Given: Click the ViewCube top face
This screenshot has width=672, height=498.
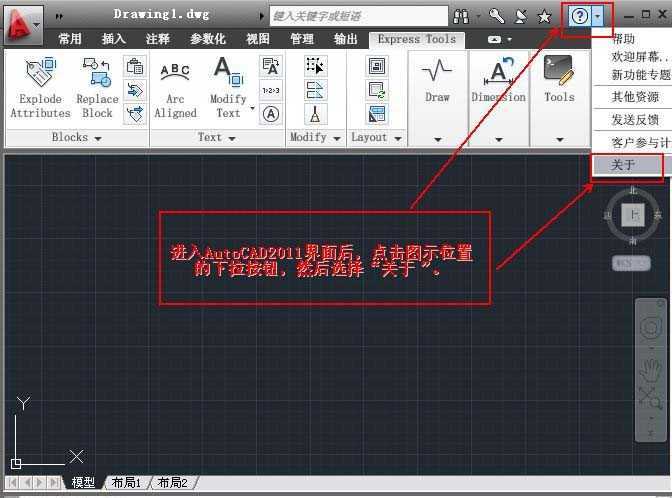Looking at the screenshot, I should 633,215.
